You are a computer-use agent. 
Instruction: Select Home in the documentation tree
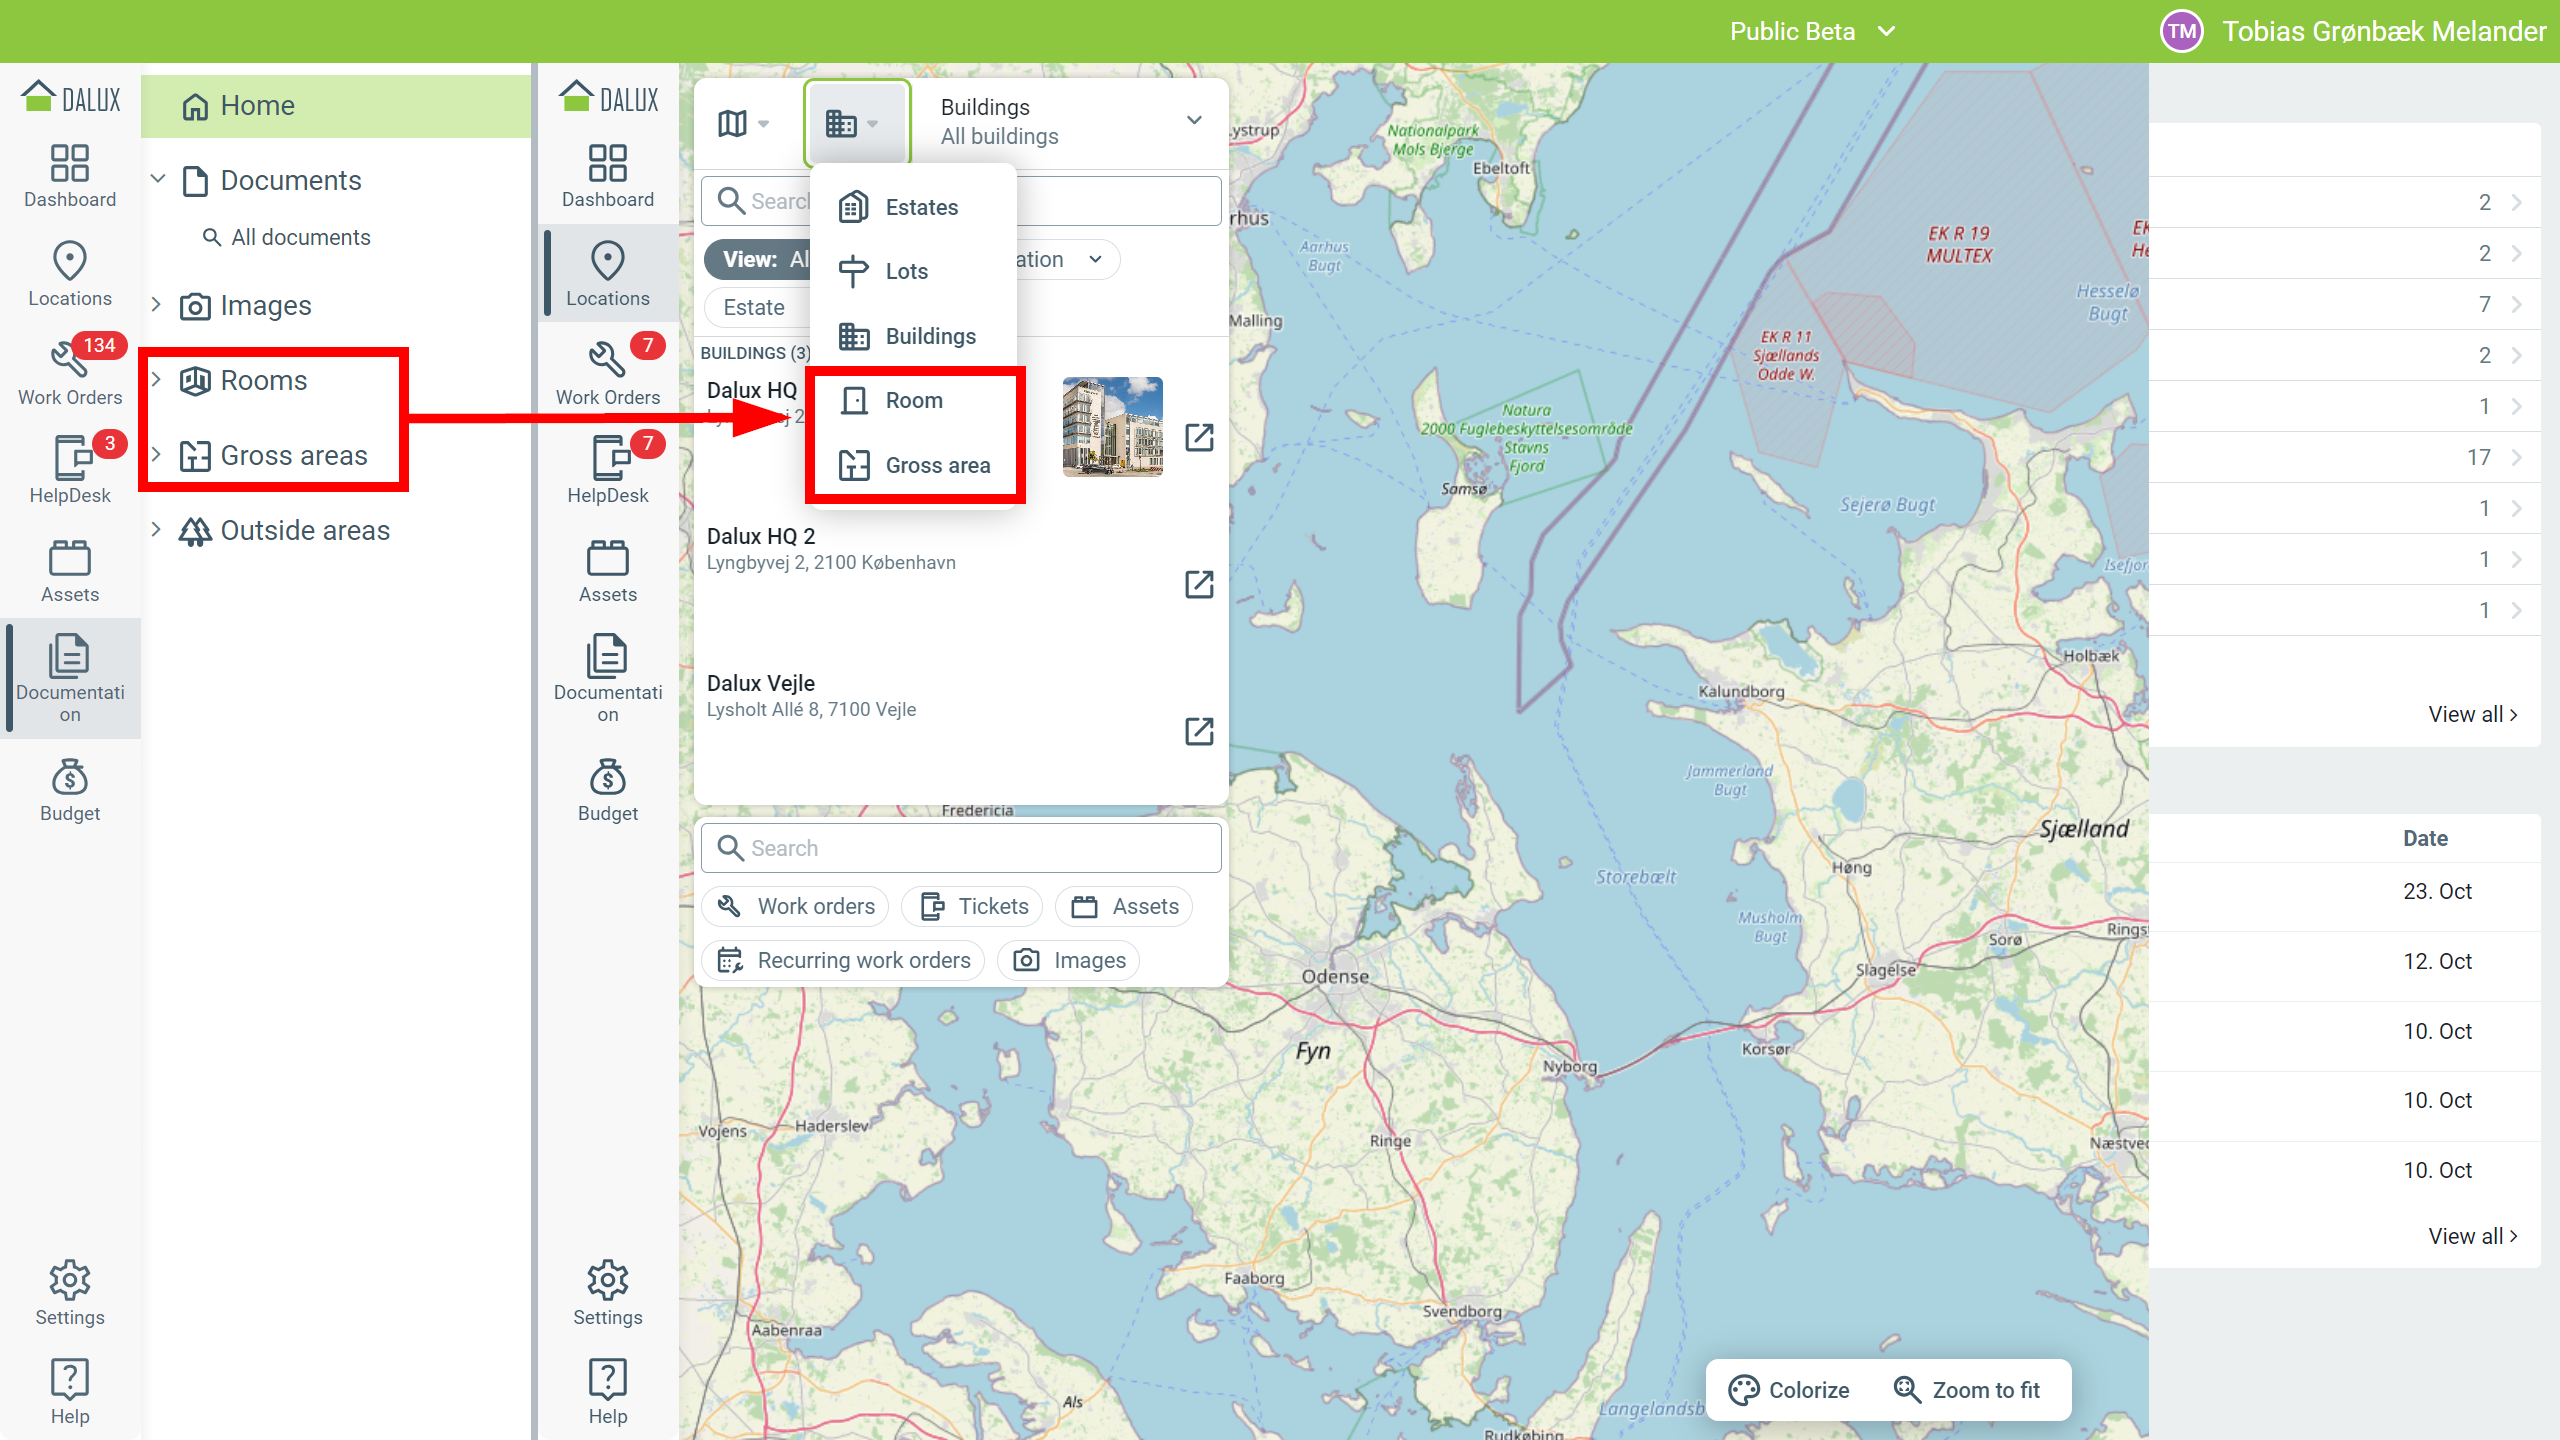coord(336,105)
